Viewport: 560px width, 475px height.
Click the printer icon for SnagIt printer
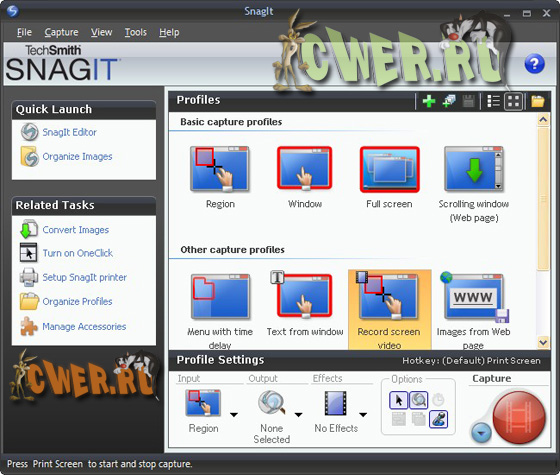[x=29, y=277]
